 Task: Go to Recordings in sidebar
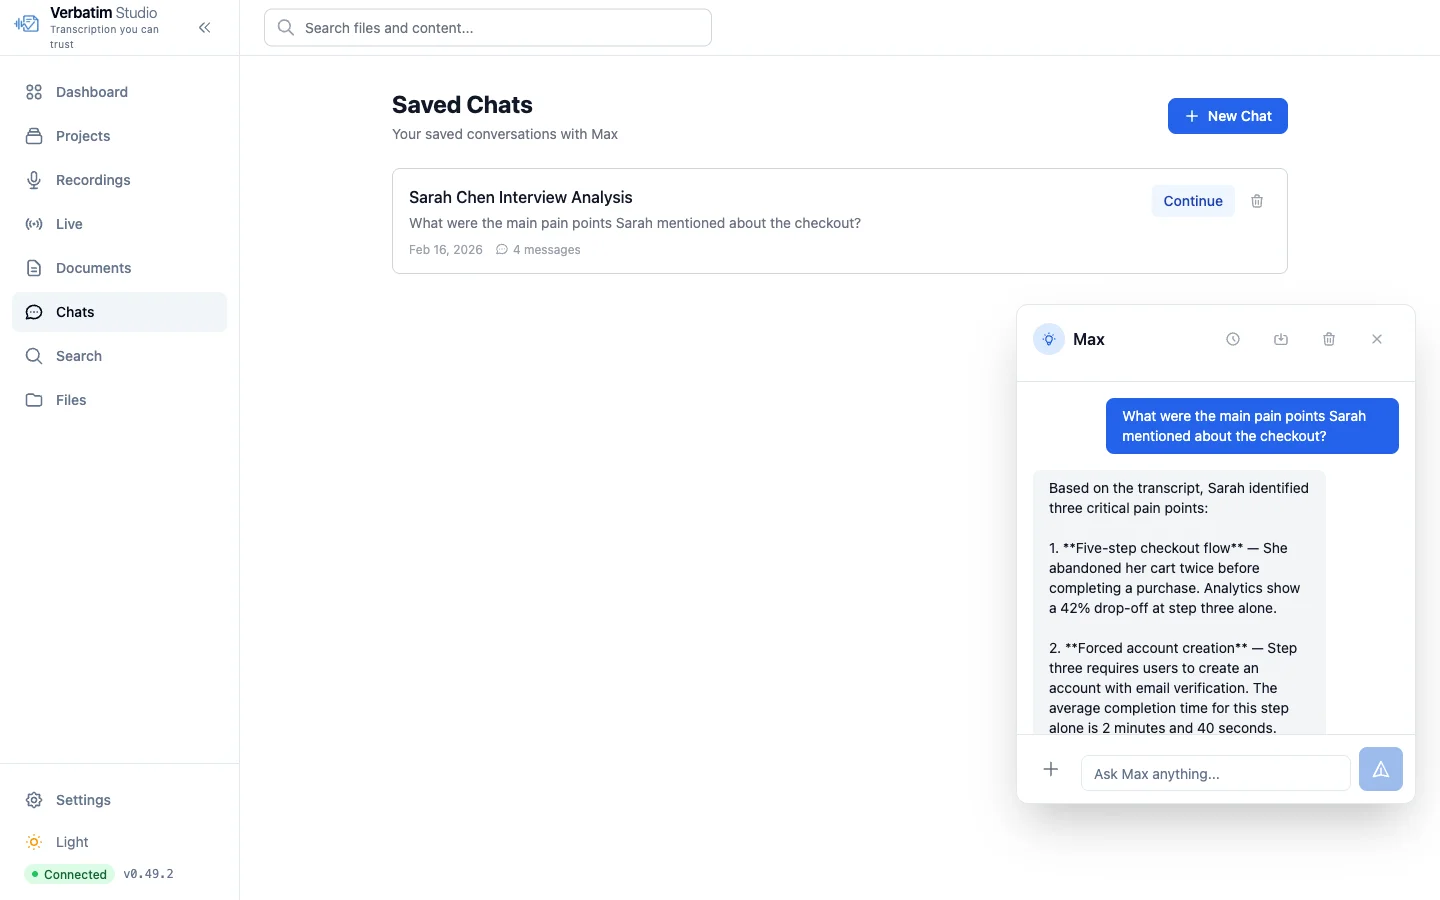[93, 180]
